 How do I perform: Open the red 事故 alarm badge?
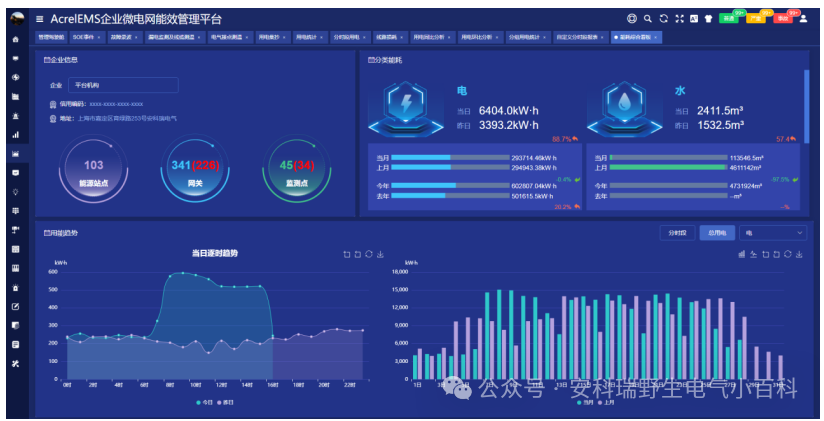pyautogui.click(x=783, y=18)
